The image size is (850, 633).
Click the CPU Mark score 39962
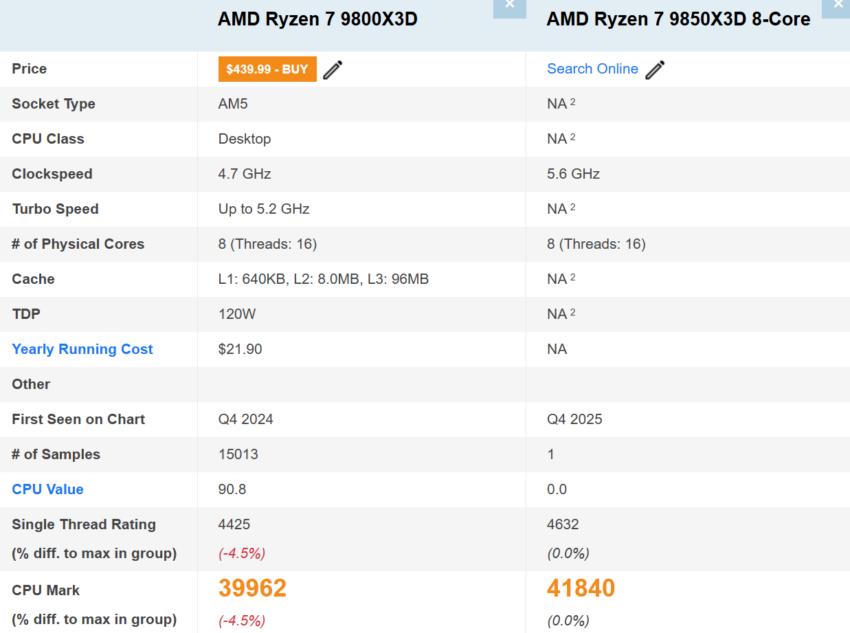(254, 590)
